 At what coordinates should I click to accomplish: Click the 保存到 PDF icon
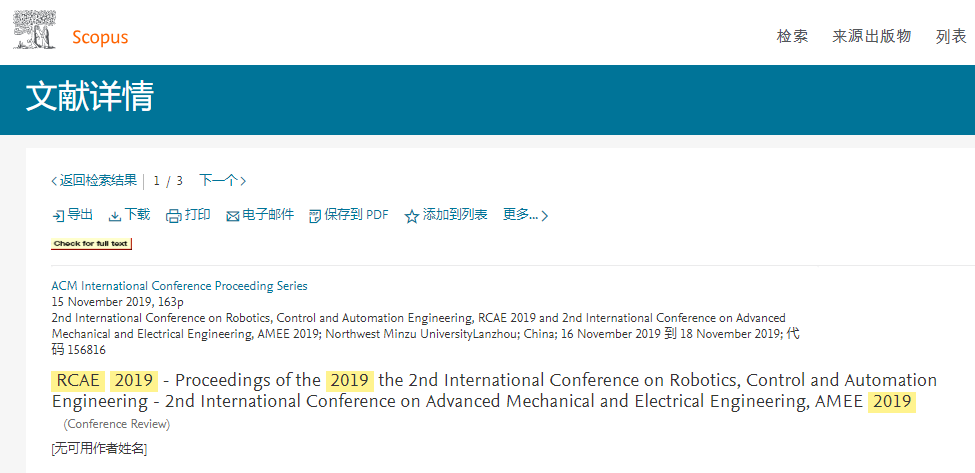coord(315,216)
